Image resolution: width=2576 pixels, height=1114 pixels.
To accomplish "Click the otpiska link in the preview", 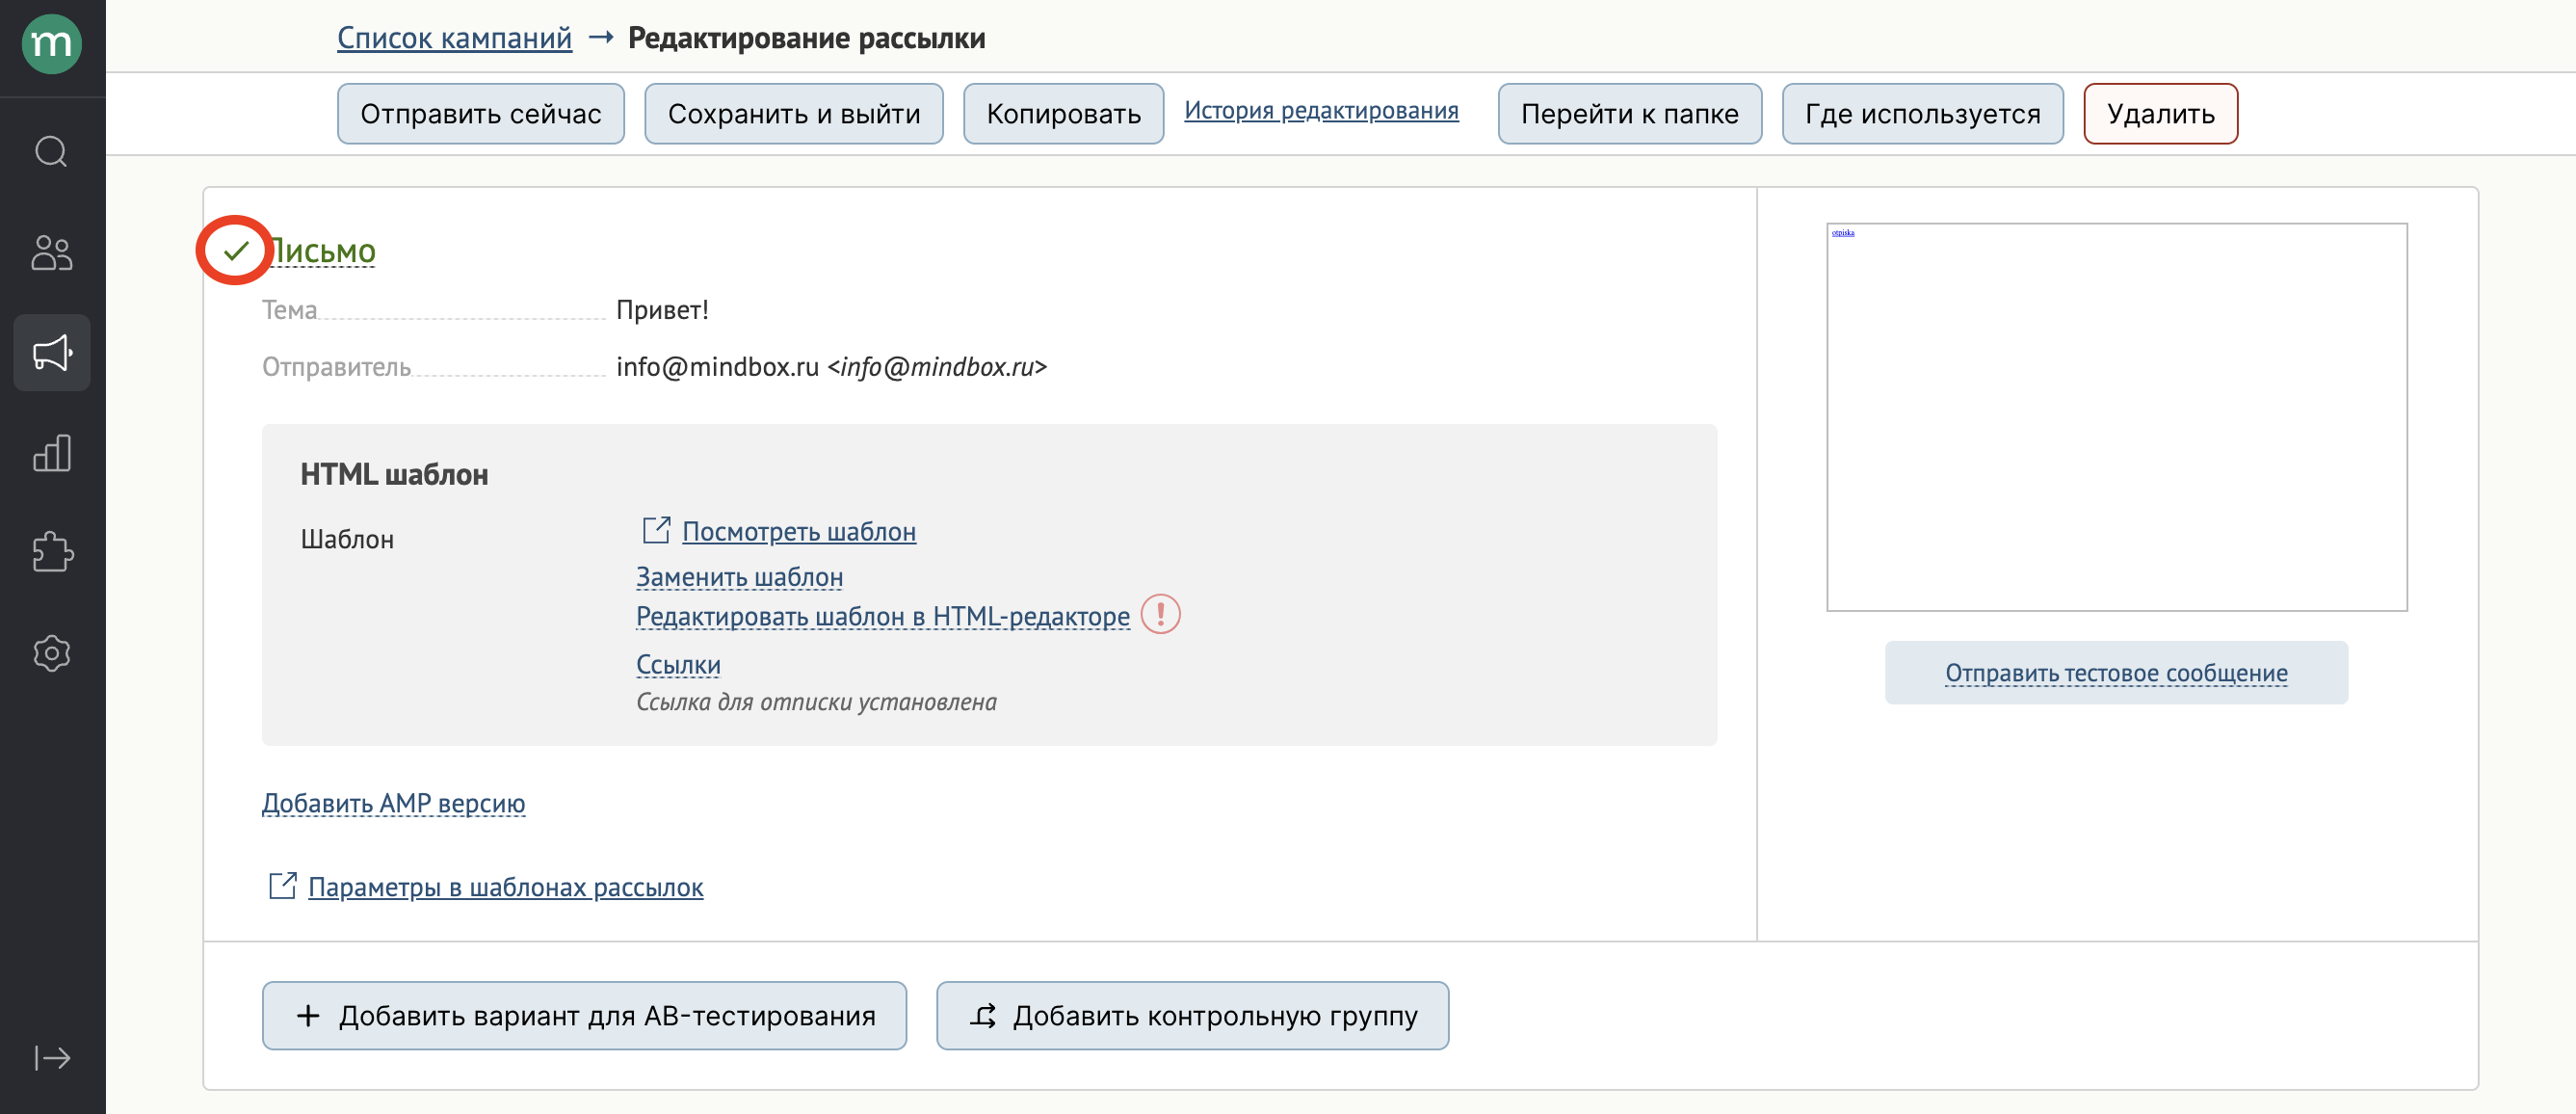I will tap(1843, 233).
